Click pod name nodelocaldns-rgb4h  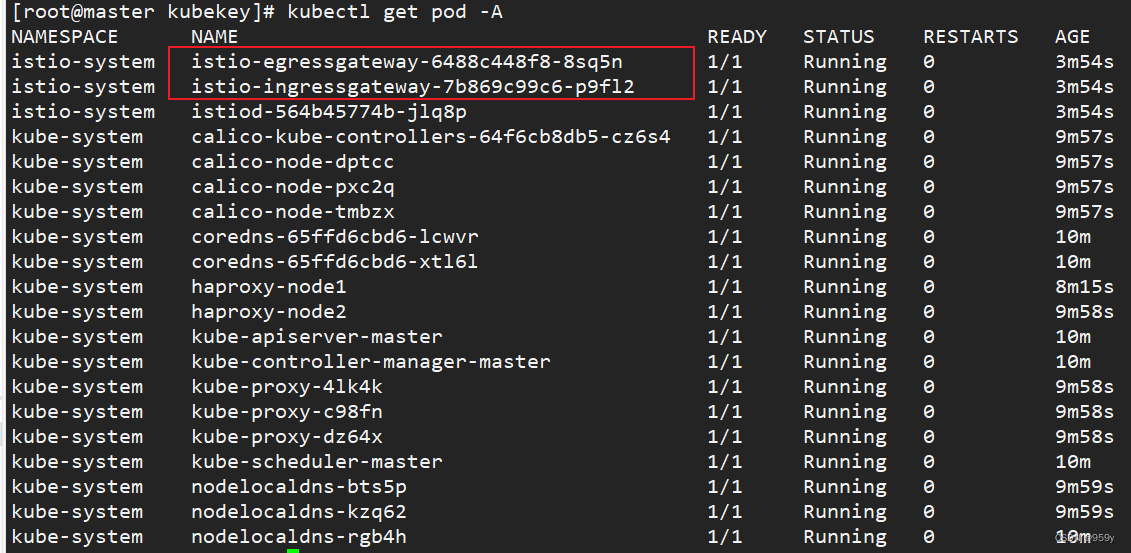(x=299, y=537)
